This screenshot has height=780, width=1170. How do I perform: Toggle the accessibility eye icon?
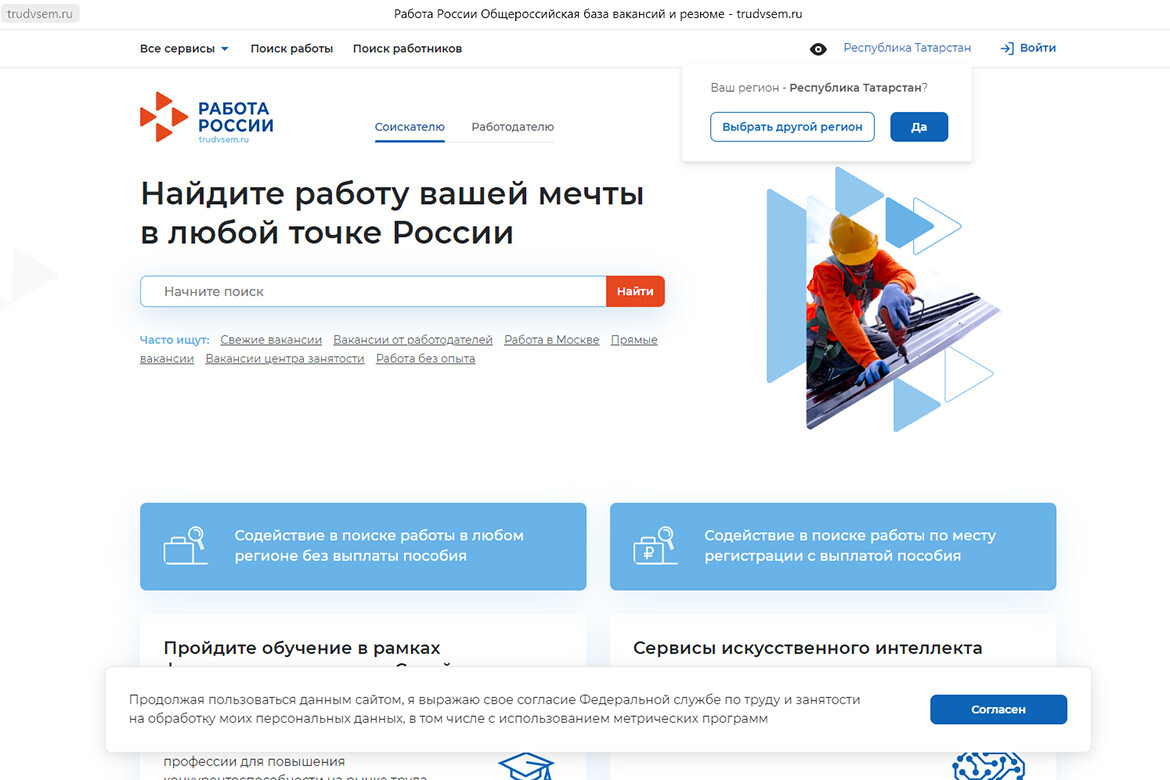point(818,49)
